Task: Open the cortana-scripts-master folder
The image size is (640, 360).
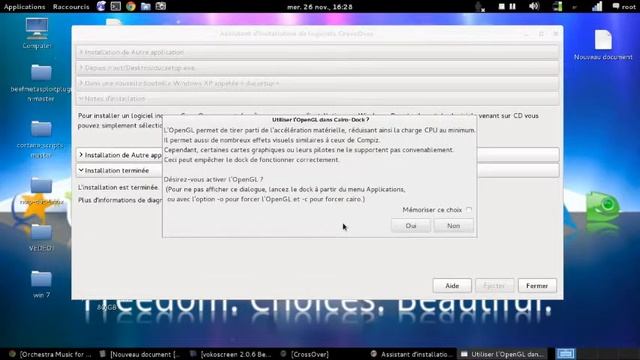Action: [41, 139]
